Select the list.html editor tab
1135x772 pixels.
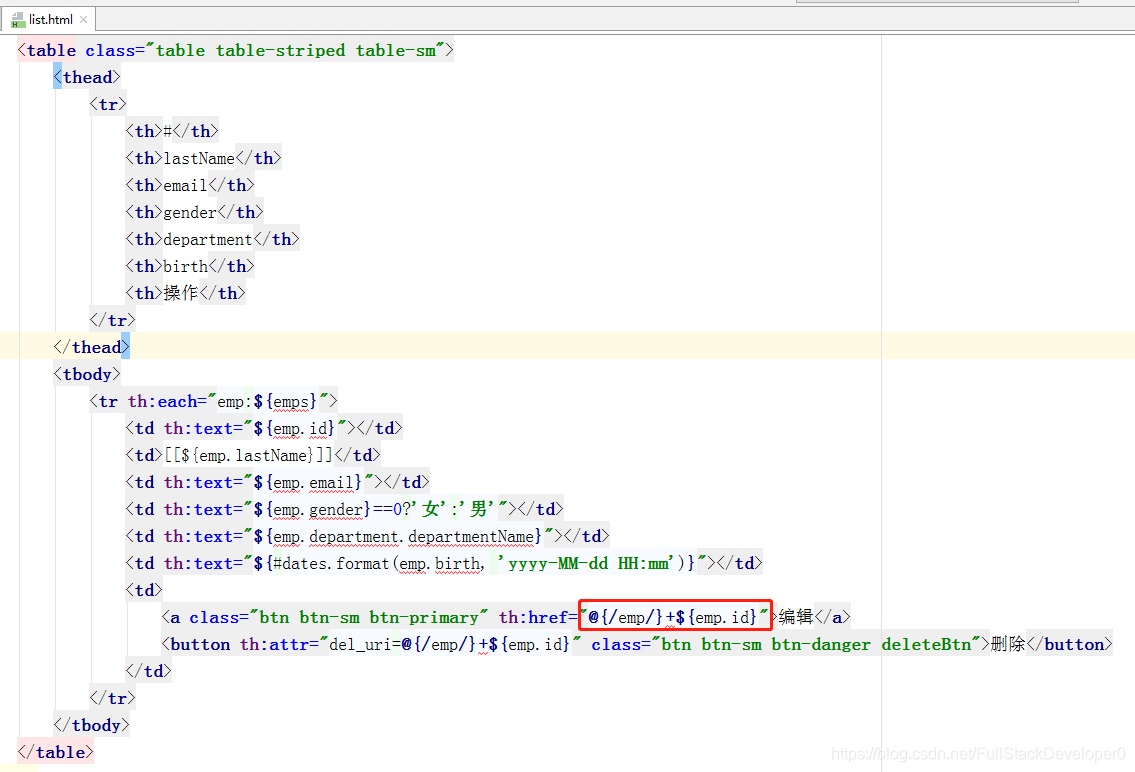click(48, 20)
